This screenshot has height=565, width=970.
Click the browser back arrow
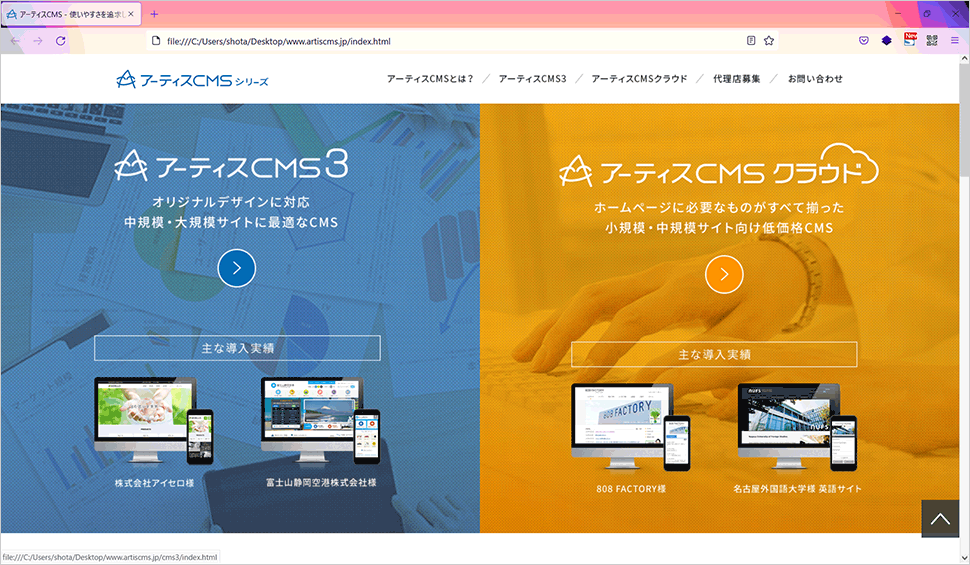15,41
